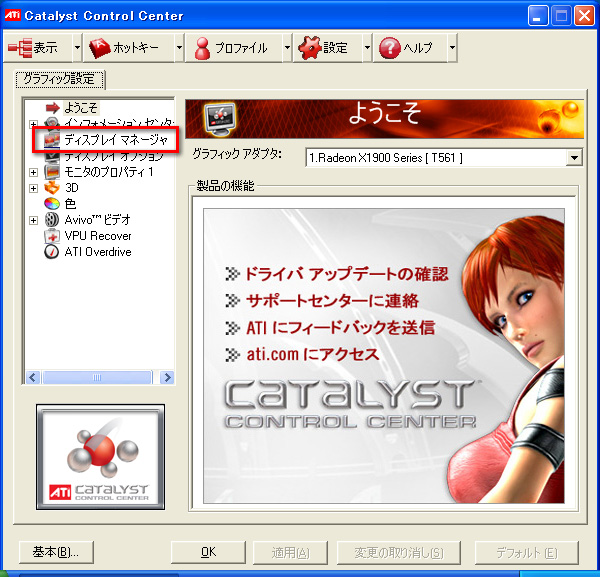This screenshot has height=577, width=600.
Task: Select Avivo ビデオ in the tree
Action: point(98,220)
